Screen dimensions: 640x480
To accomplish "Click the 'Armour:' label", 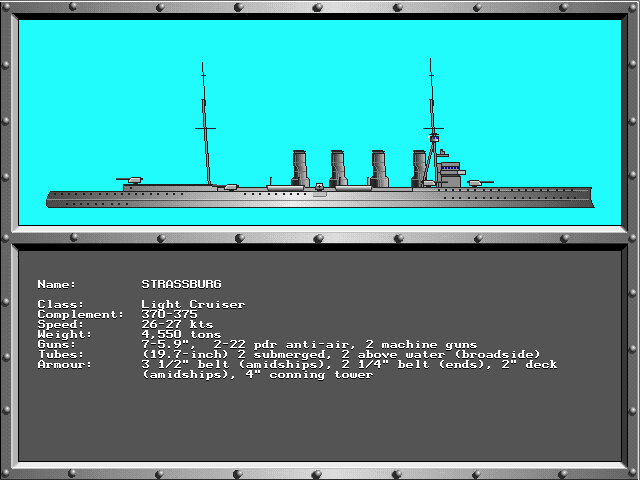I will (64, 364).
